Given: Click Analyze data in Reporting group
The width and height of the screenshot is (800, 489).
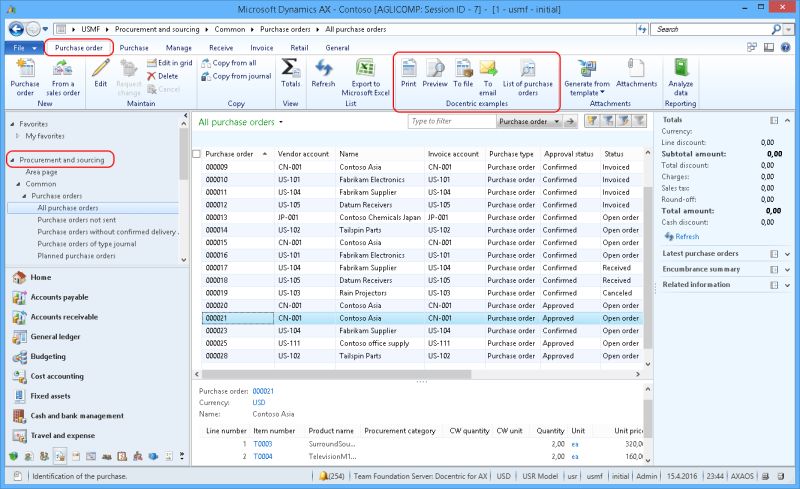Looking at the screenshot, I should point(681,78).
